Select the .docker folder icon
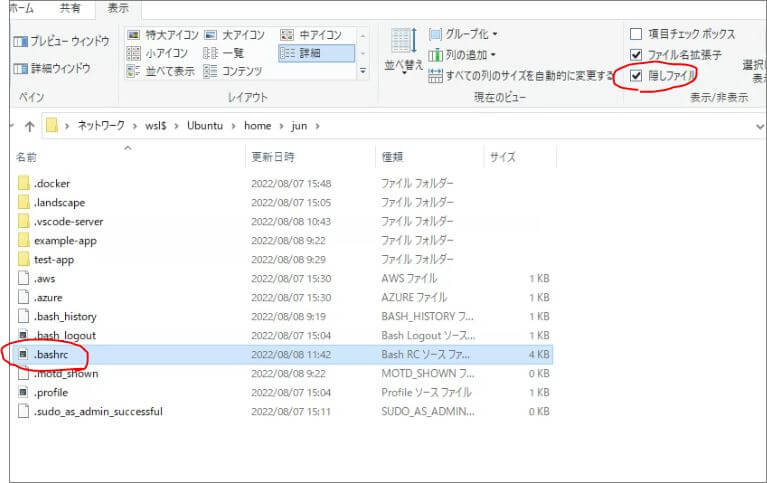This screenshot has width=767, height=483. point(23,184)
